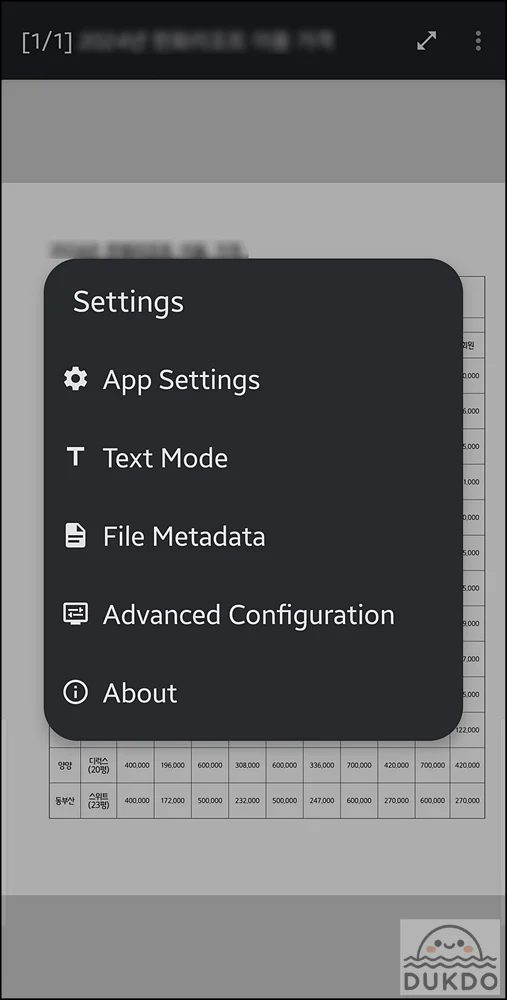Click the gear icon beside App Settings
The width and height of the screenshot is (507, 1000).
[76, 379]
